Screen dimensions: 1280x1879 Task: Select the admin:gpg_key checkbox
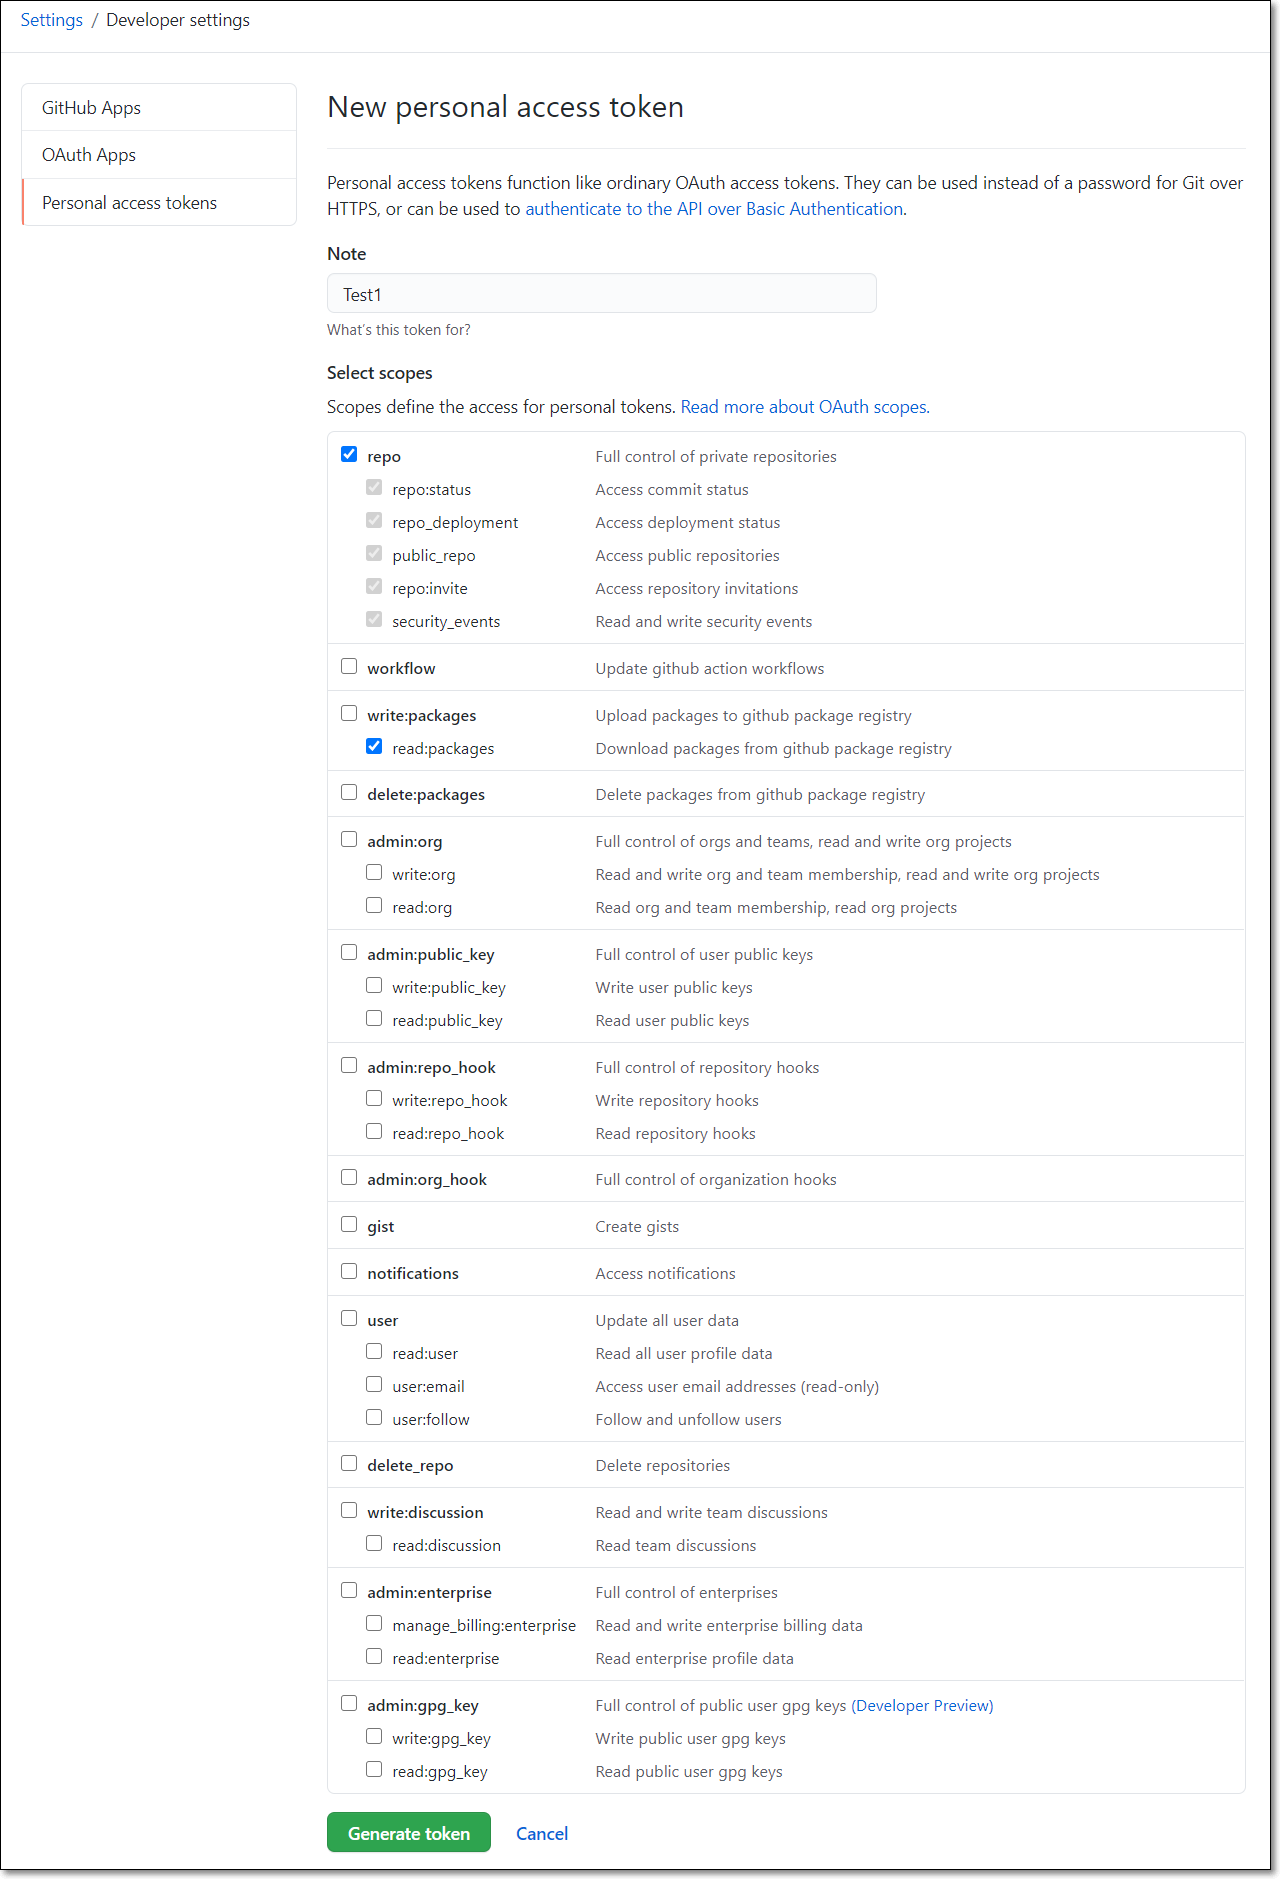[349, 1703]
